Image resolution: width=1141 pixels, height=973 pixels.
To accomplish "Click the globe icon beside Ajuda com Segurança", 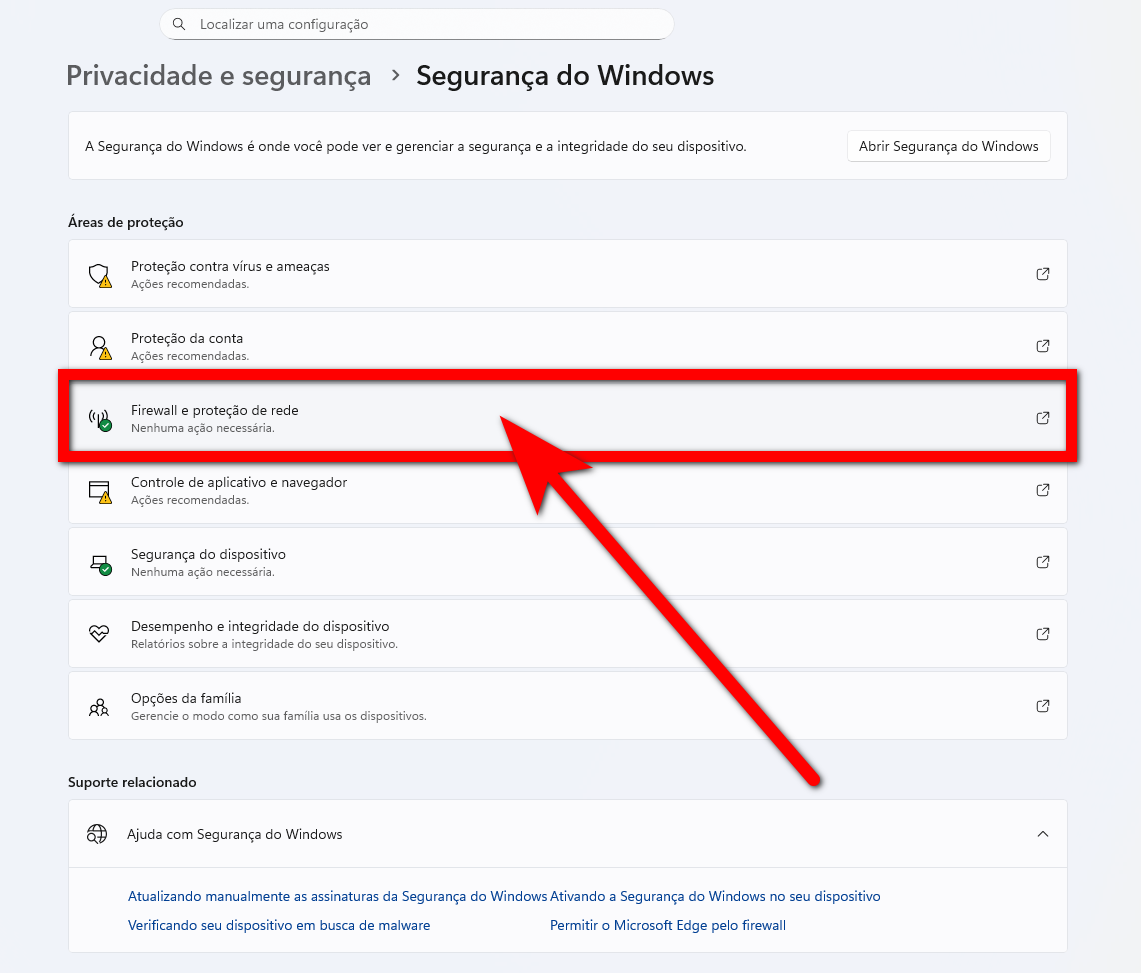I will [97, 834].
